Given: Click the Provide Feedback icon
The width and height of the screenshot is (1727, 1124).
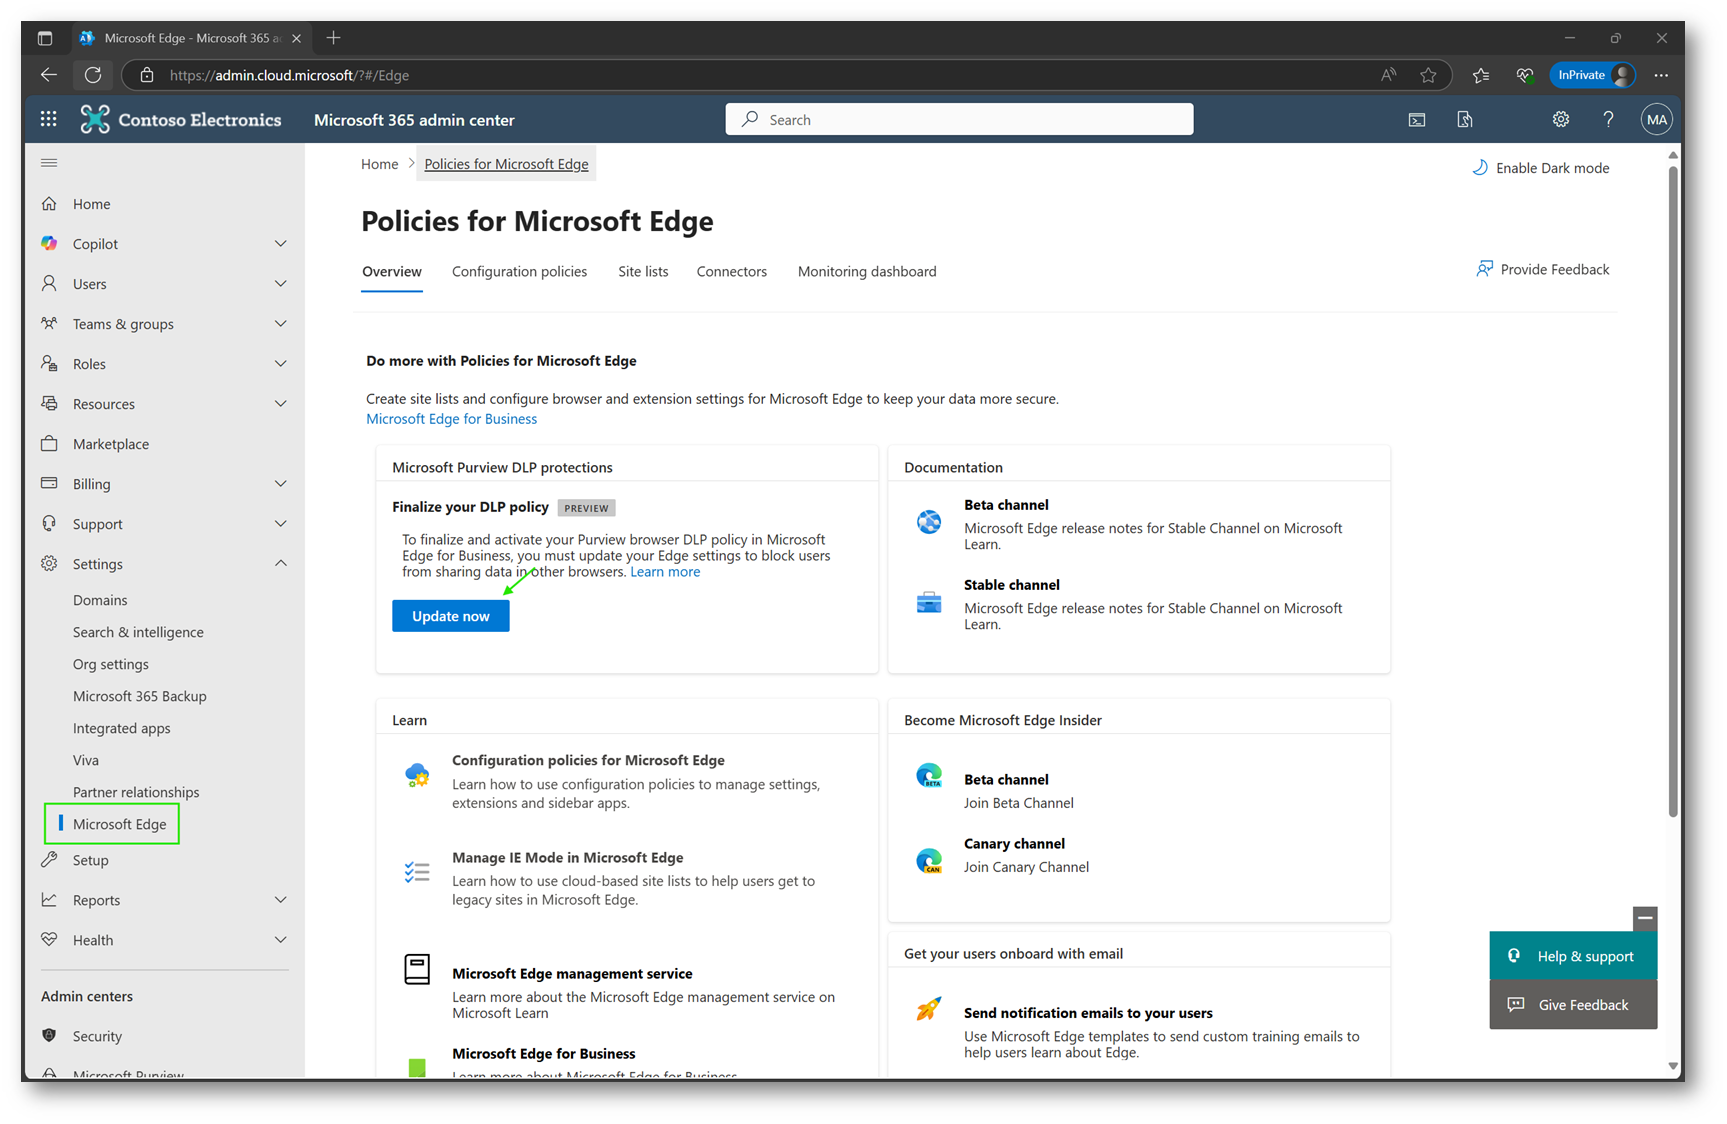Looking at the screenshot, I should (1484, 269).
